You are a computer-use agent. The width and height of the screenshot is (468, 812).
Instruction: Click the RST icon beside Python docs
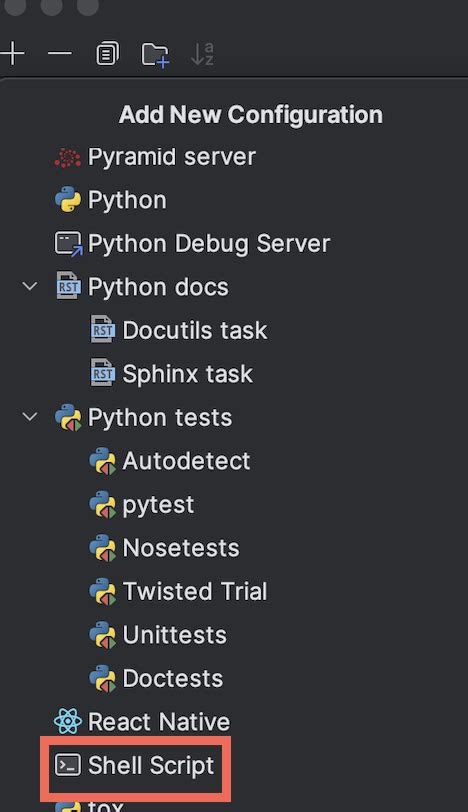68,286
